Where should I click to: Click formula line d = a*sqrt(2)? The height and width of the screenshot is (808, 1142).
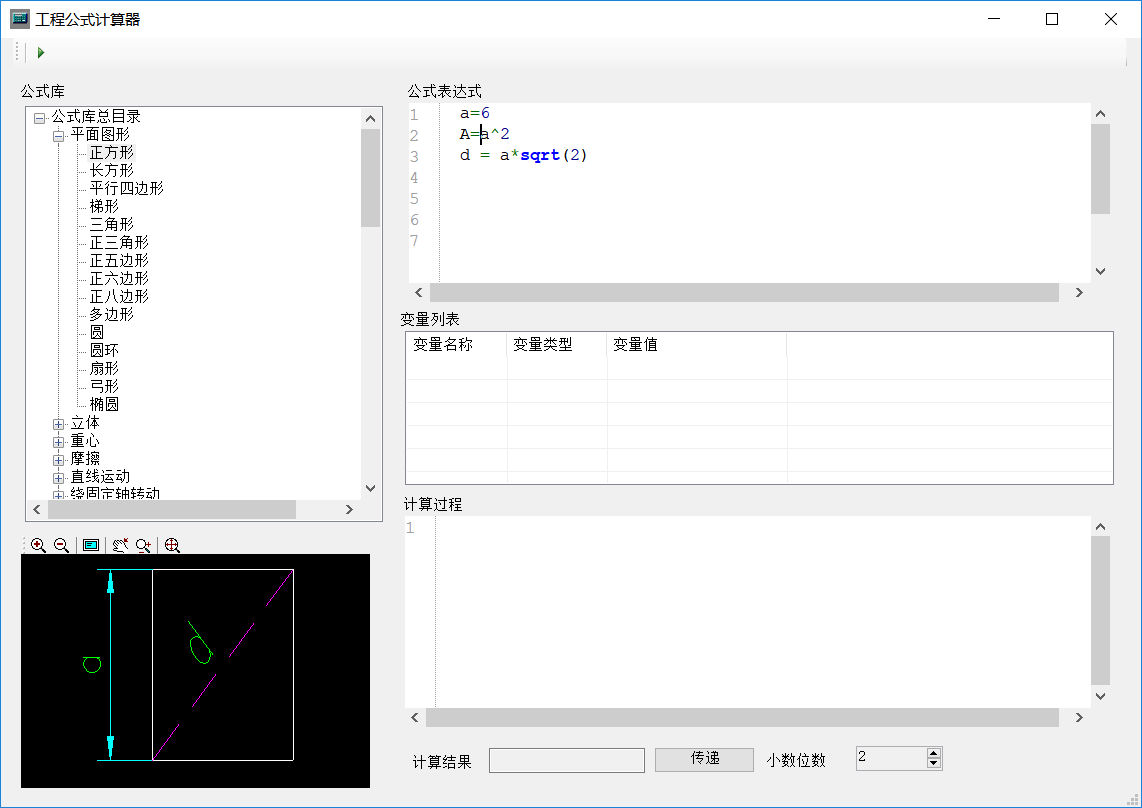click(523, 155)
